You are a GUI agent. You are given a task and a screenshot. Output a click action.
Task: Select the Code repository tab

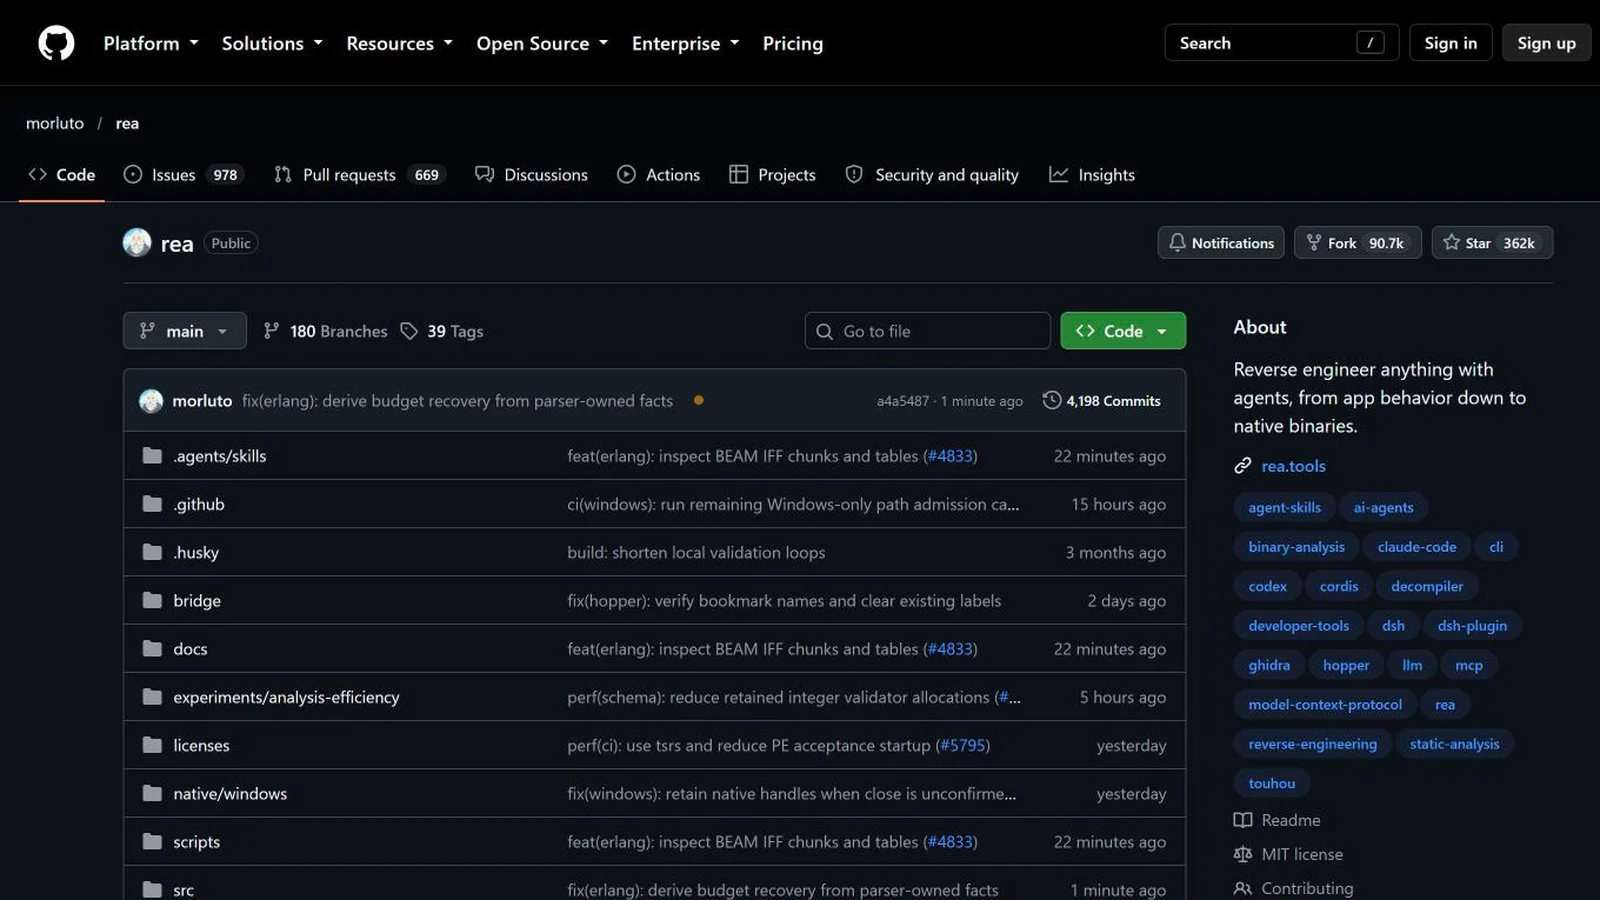pyautogui.click(x=62, y=175)
